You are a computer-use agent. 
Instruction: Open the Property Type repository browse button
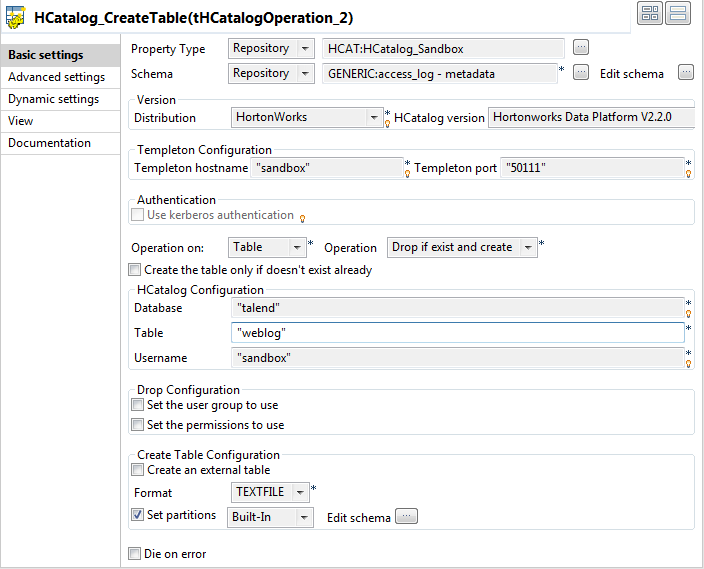click(x=581, y=48)
